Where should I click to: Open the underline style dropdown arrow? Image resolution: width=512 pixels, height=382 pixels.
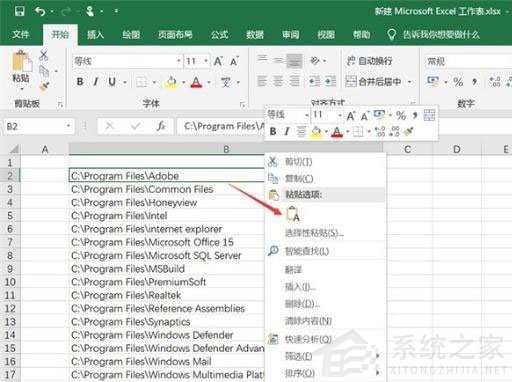tap(125, 82)
